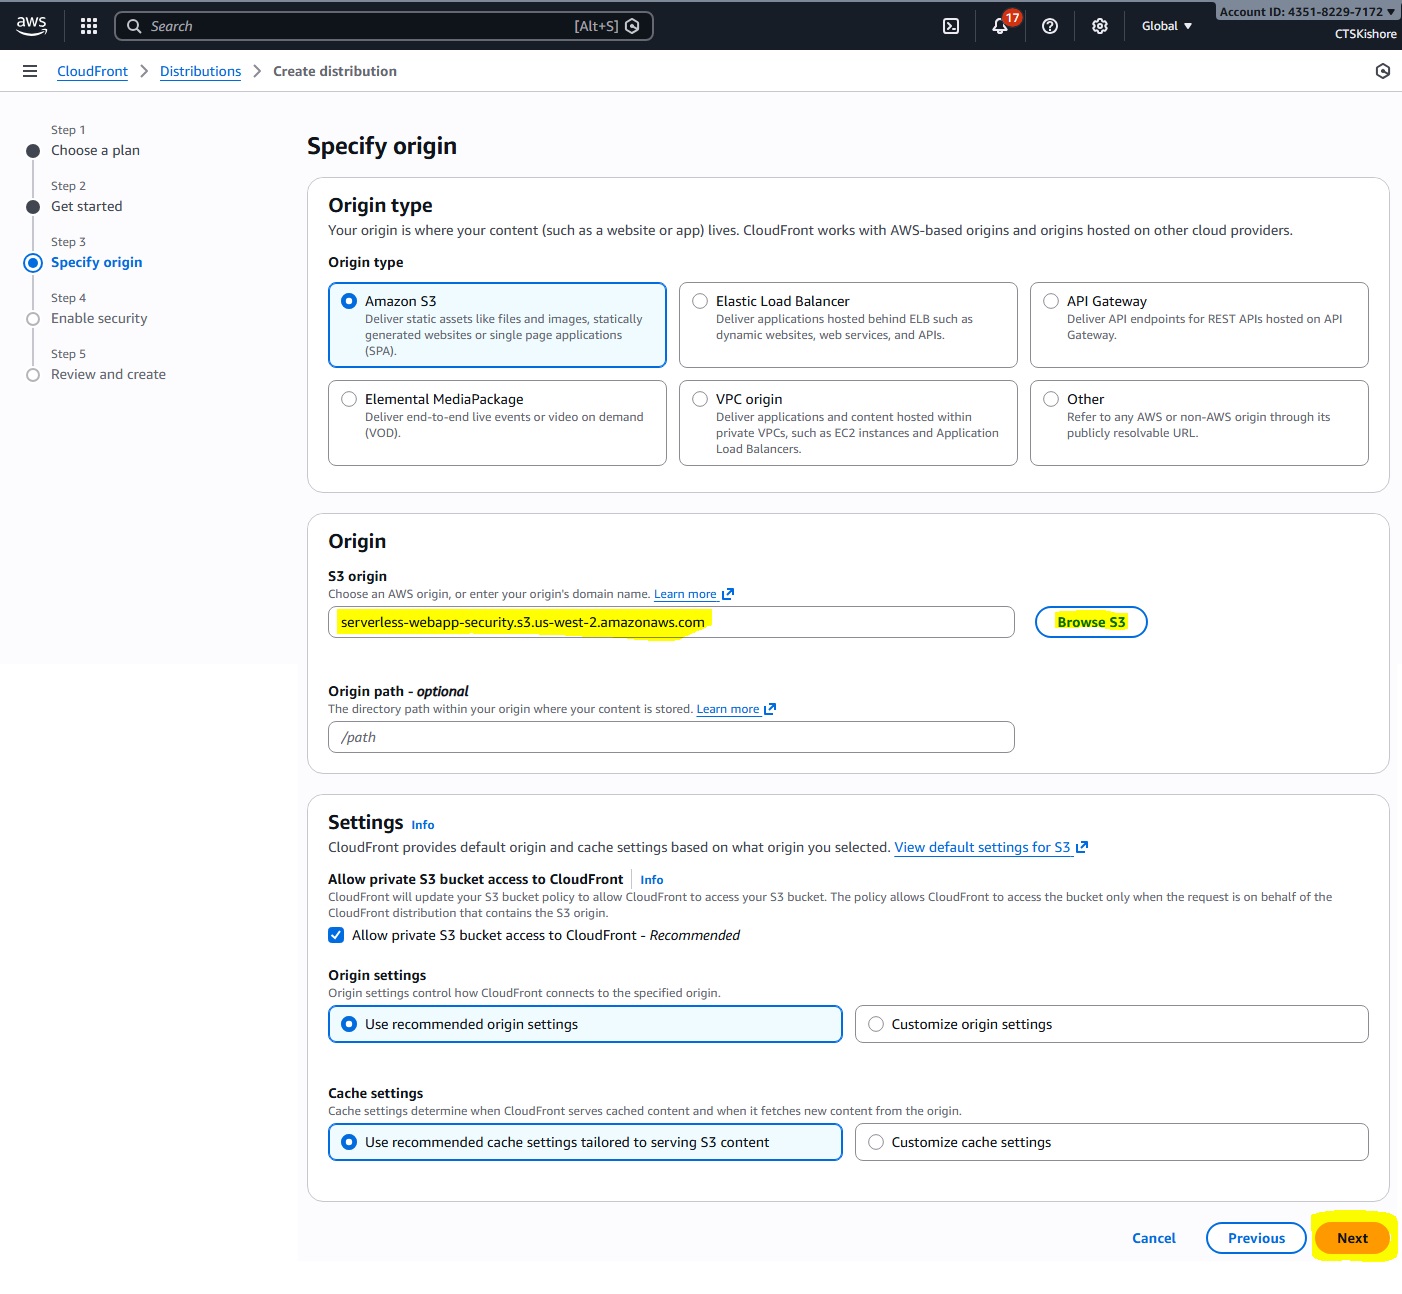Open View default settings for S3 link
The width and height of the screenshot is (1402, 1294).
click(982, 847)
